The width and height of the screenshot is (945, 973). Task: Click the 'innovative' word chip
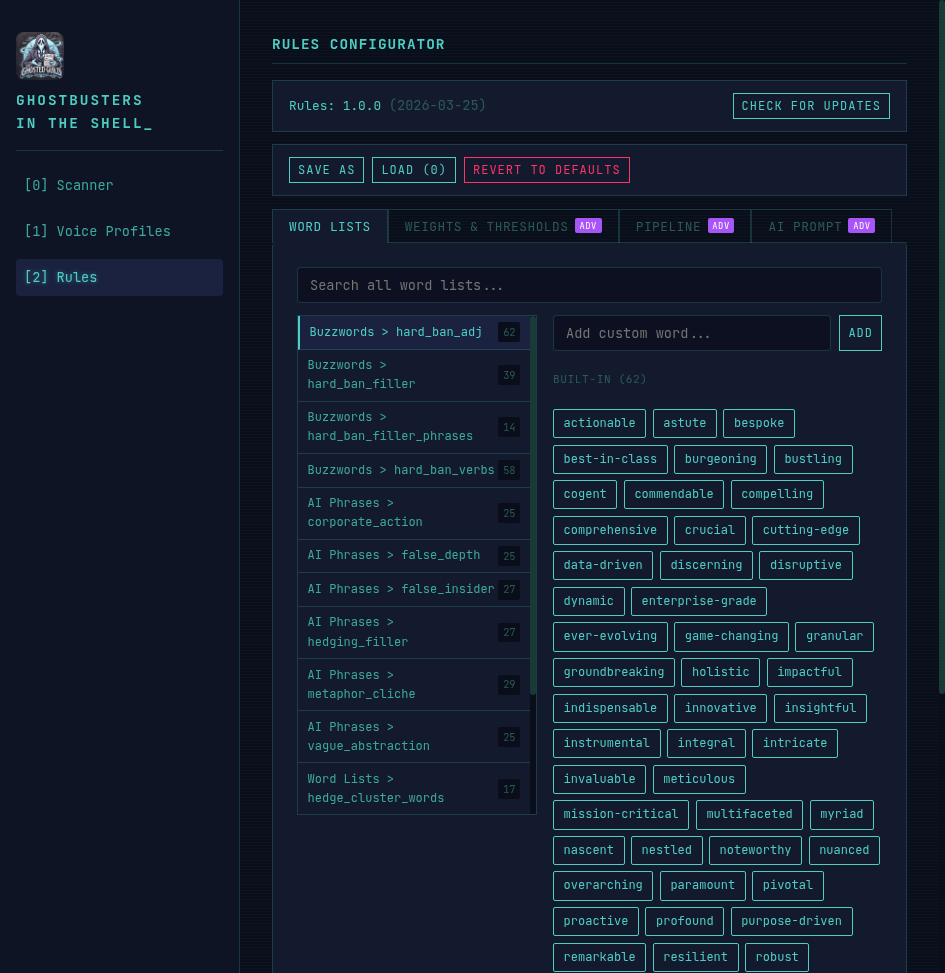pos(720,709)
